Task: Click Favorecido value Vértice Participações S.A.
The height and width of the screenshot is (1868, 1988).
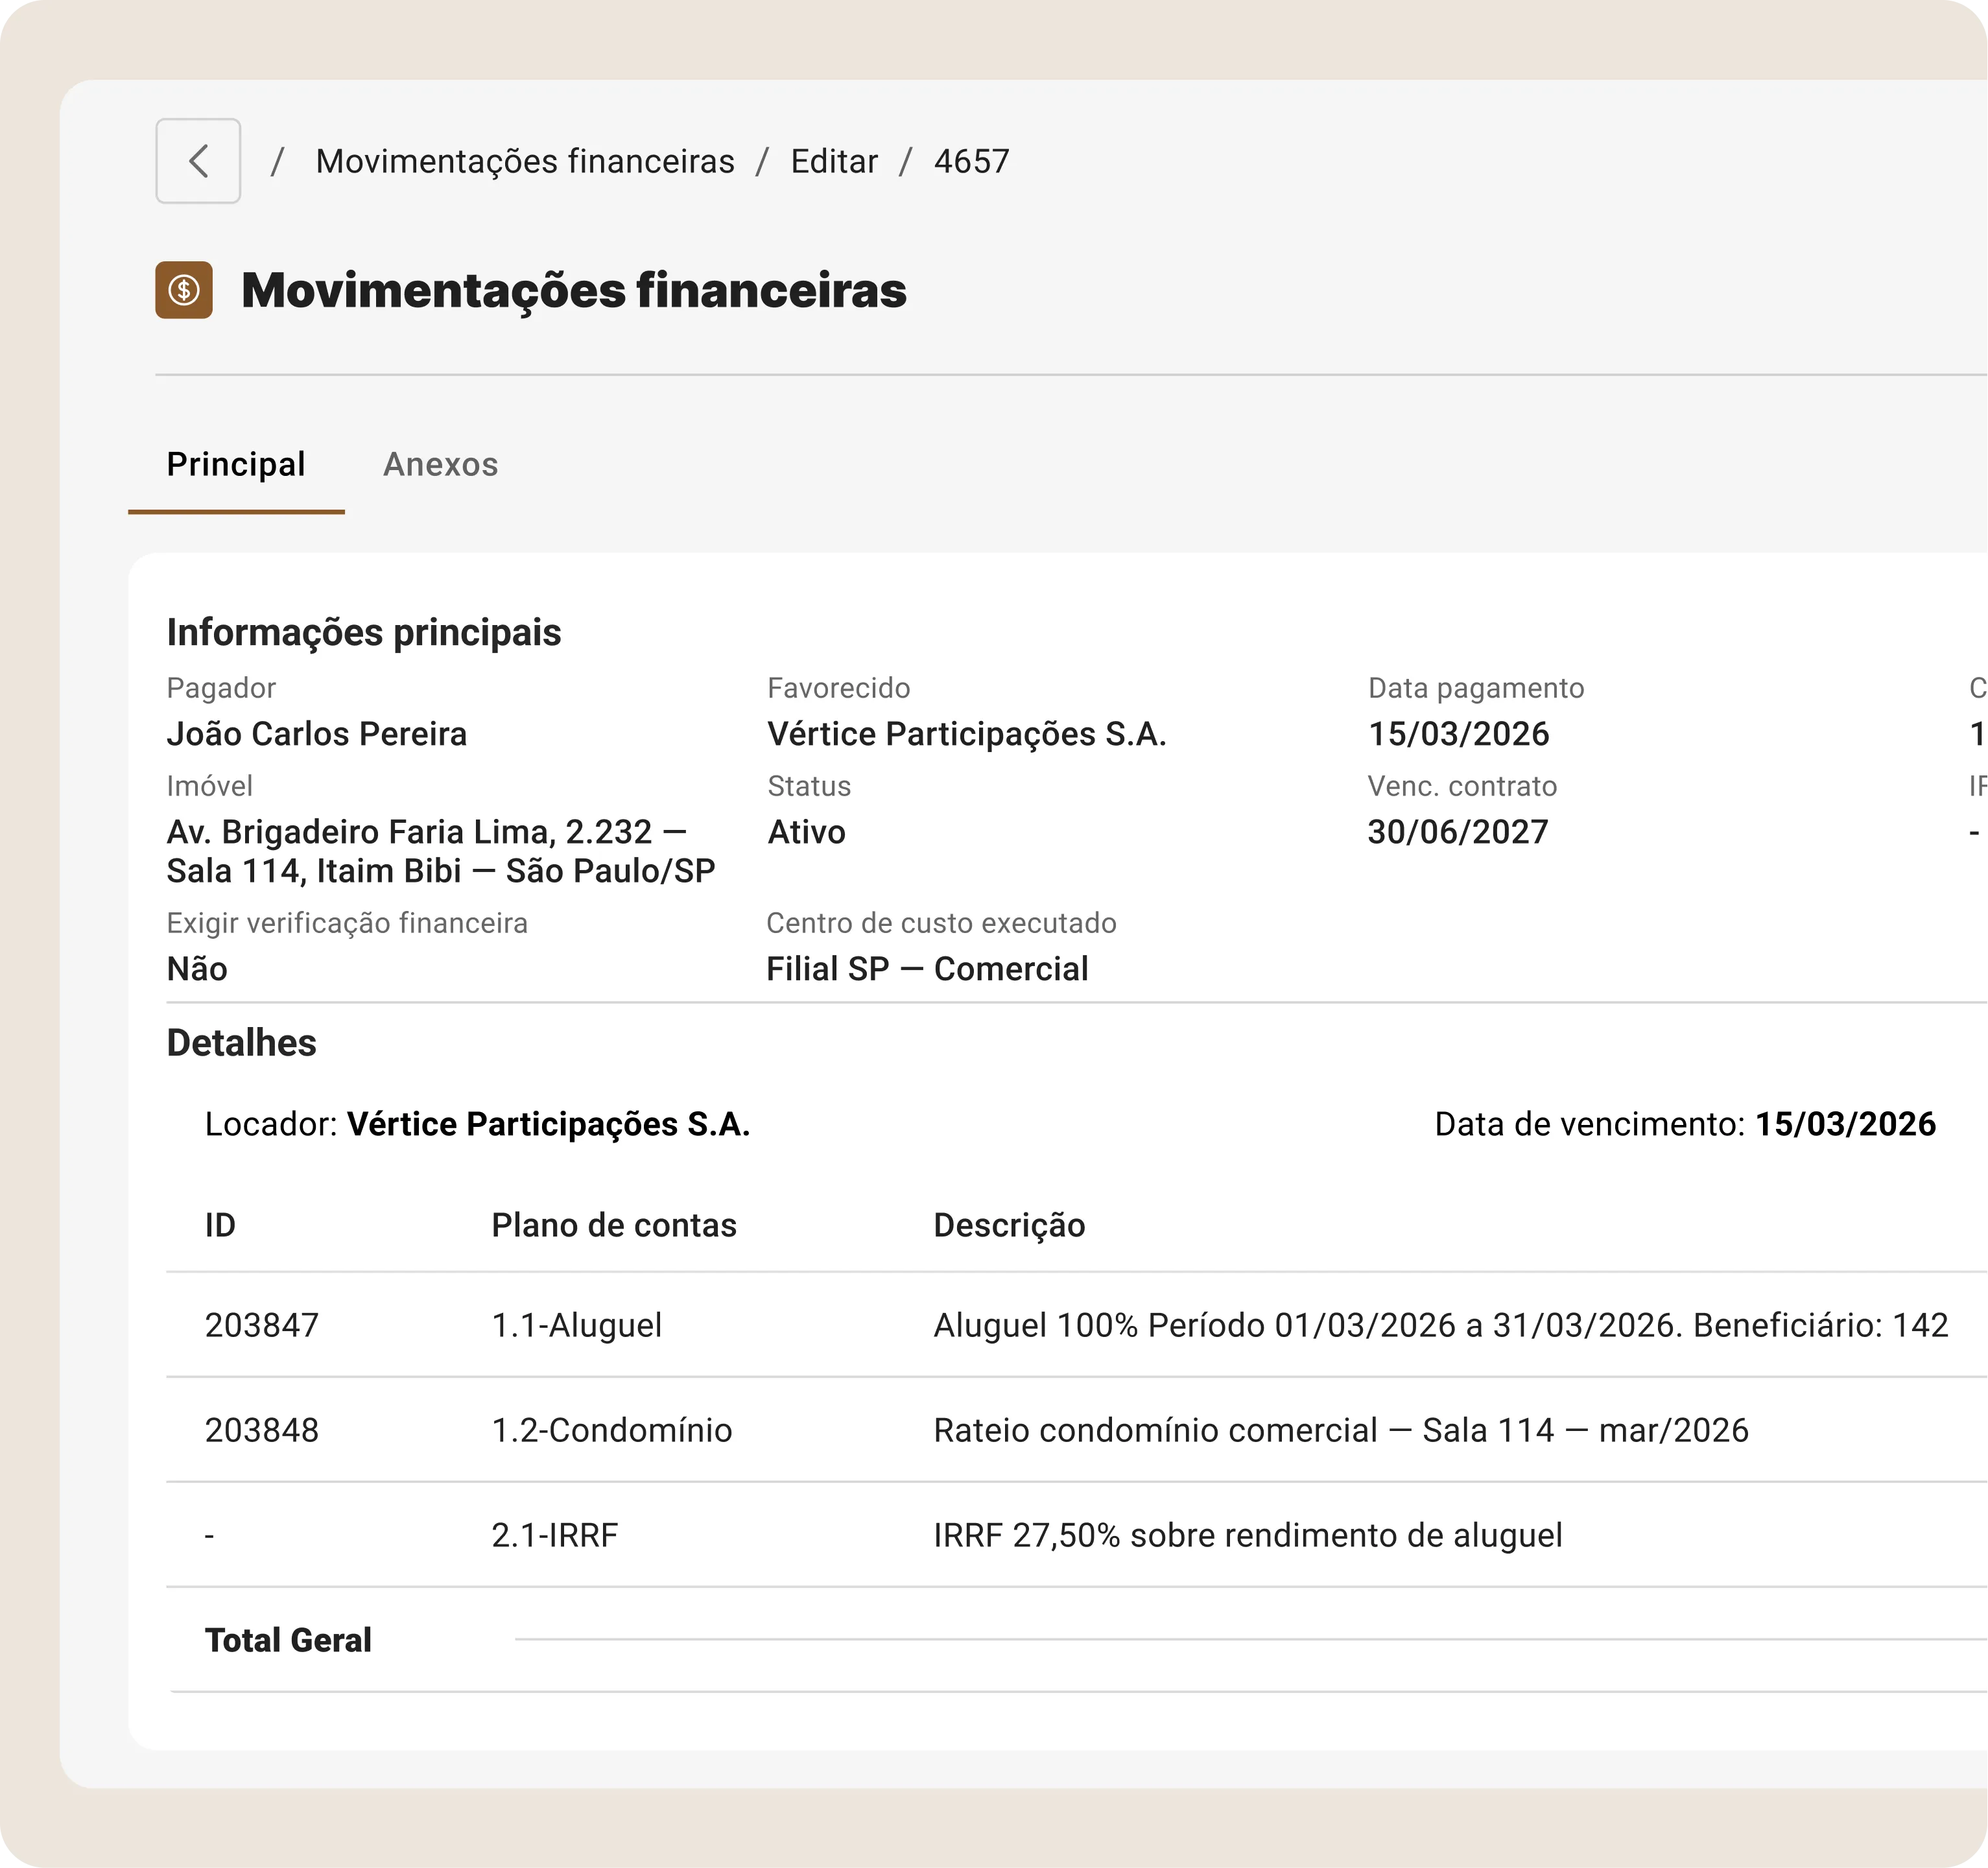Action: (967, 734)
